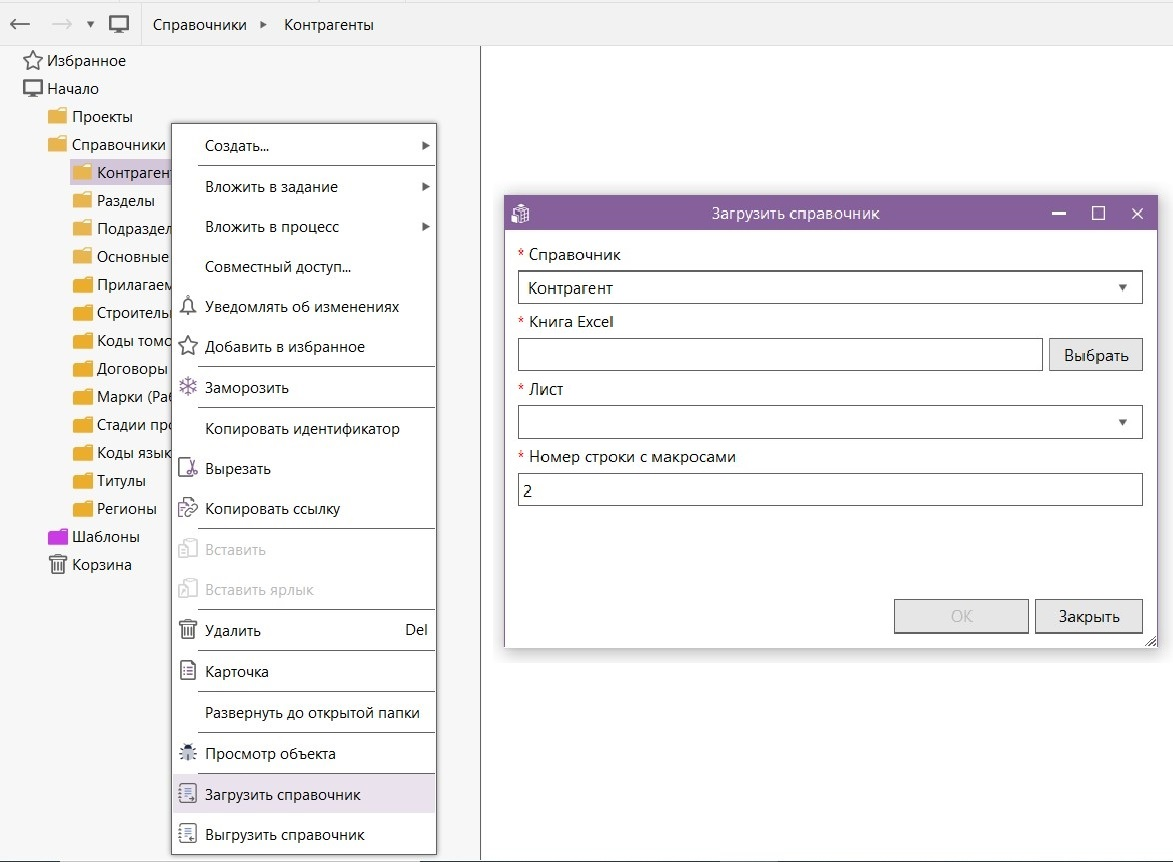
Task: Click the star icon beside Добавить в избранное
Action: (x=188, y=346)
